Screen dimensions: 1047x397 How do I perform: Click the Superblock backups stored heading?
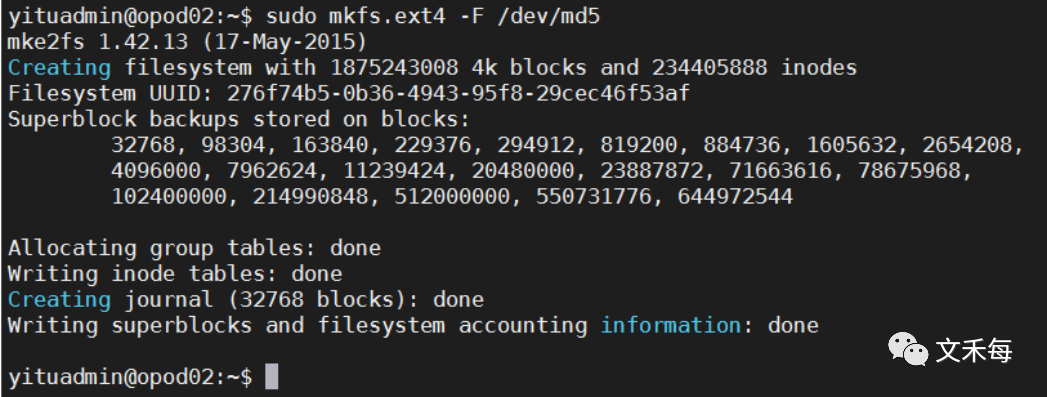[x=239, y=119]
